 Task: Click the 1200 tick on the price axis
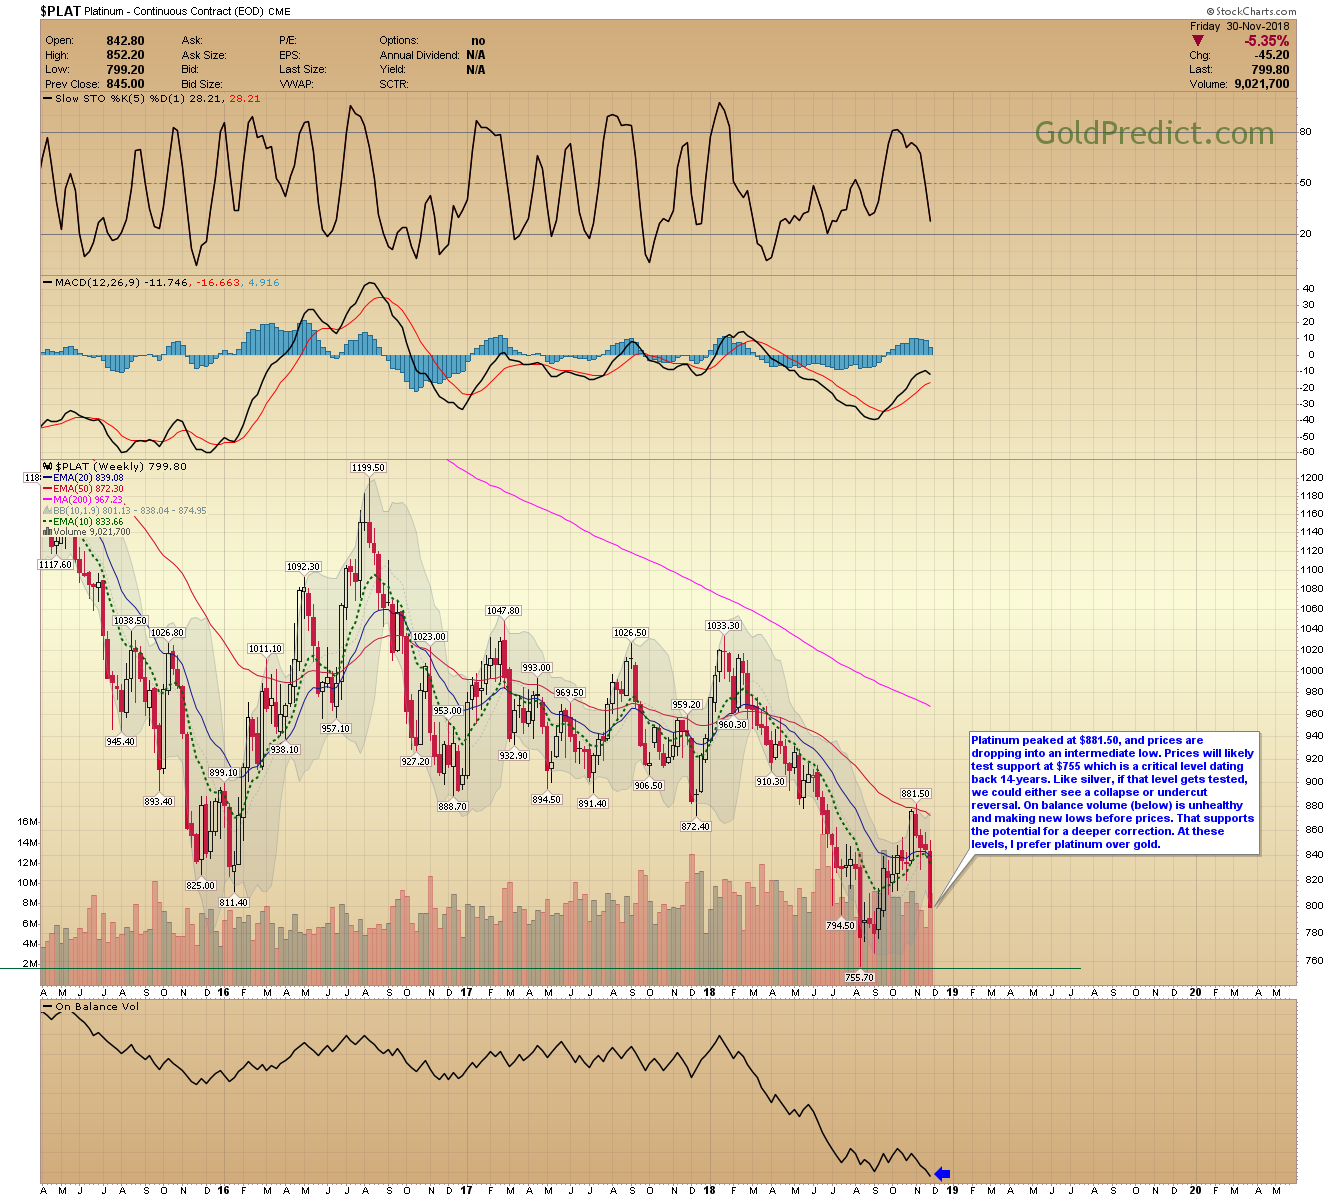(x=1311, y=478)
